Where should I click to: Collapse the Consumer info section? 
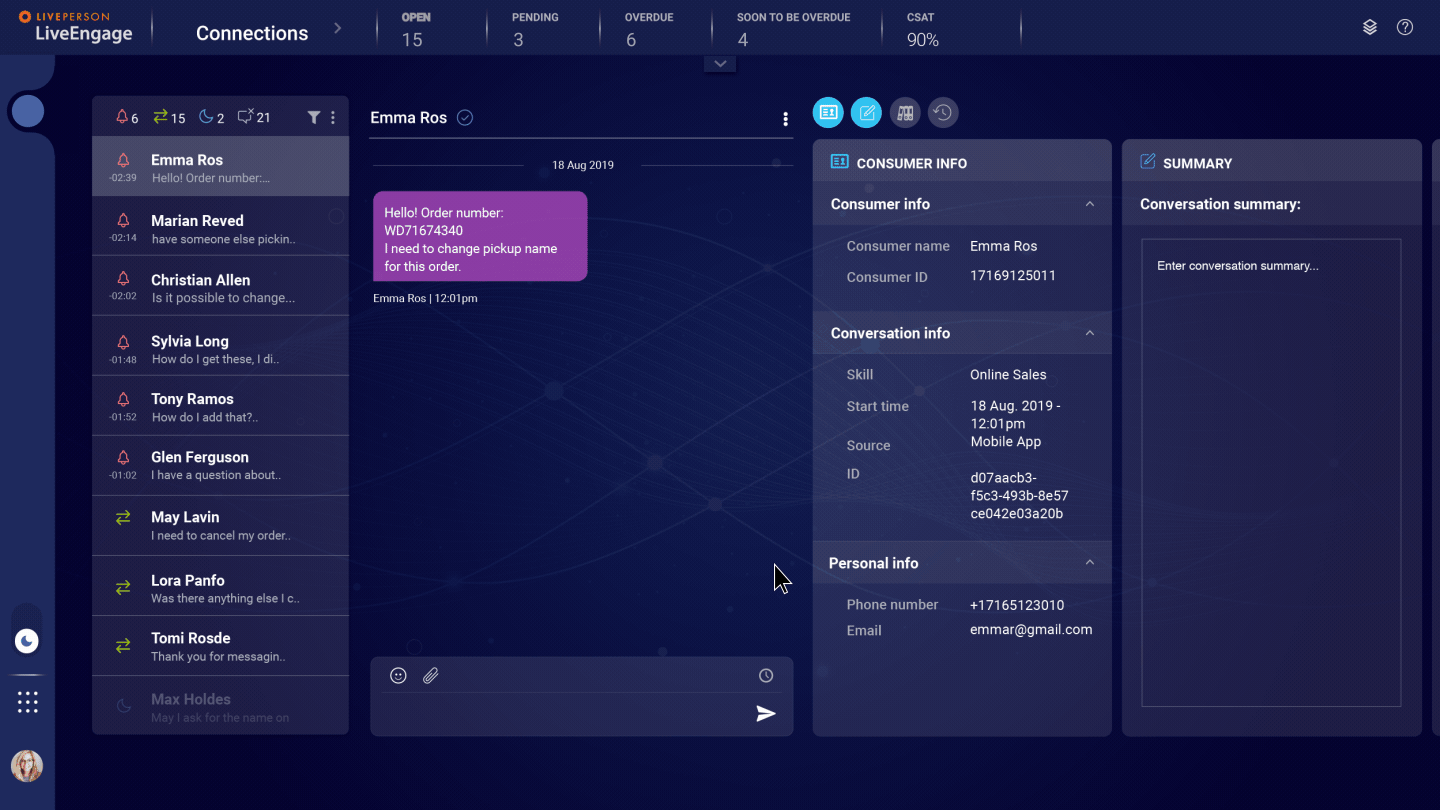1090,204
